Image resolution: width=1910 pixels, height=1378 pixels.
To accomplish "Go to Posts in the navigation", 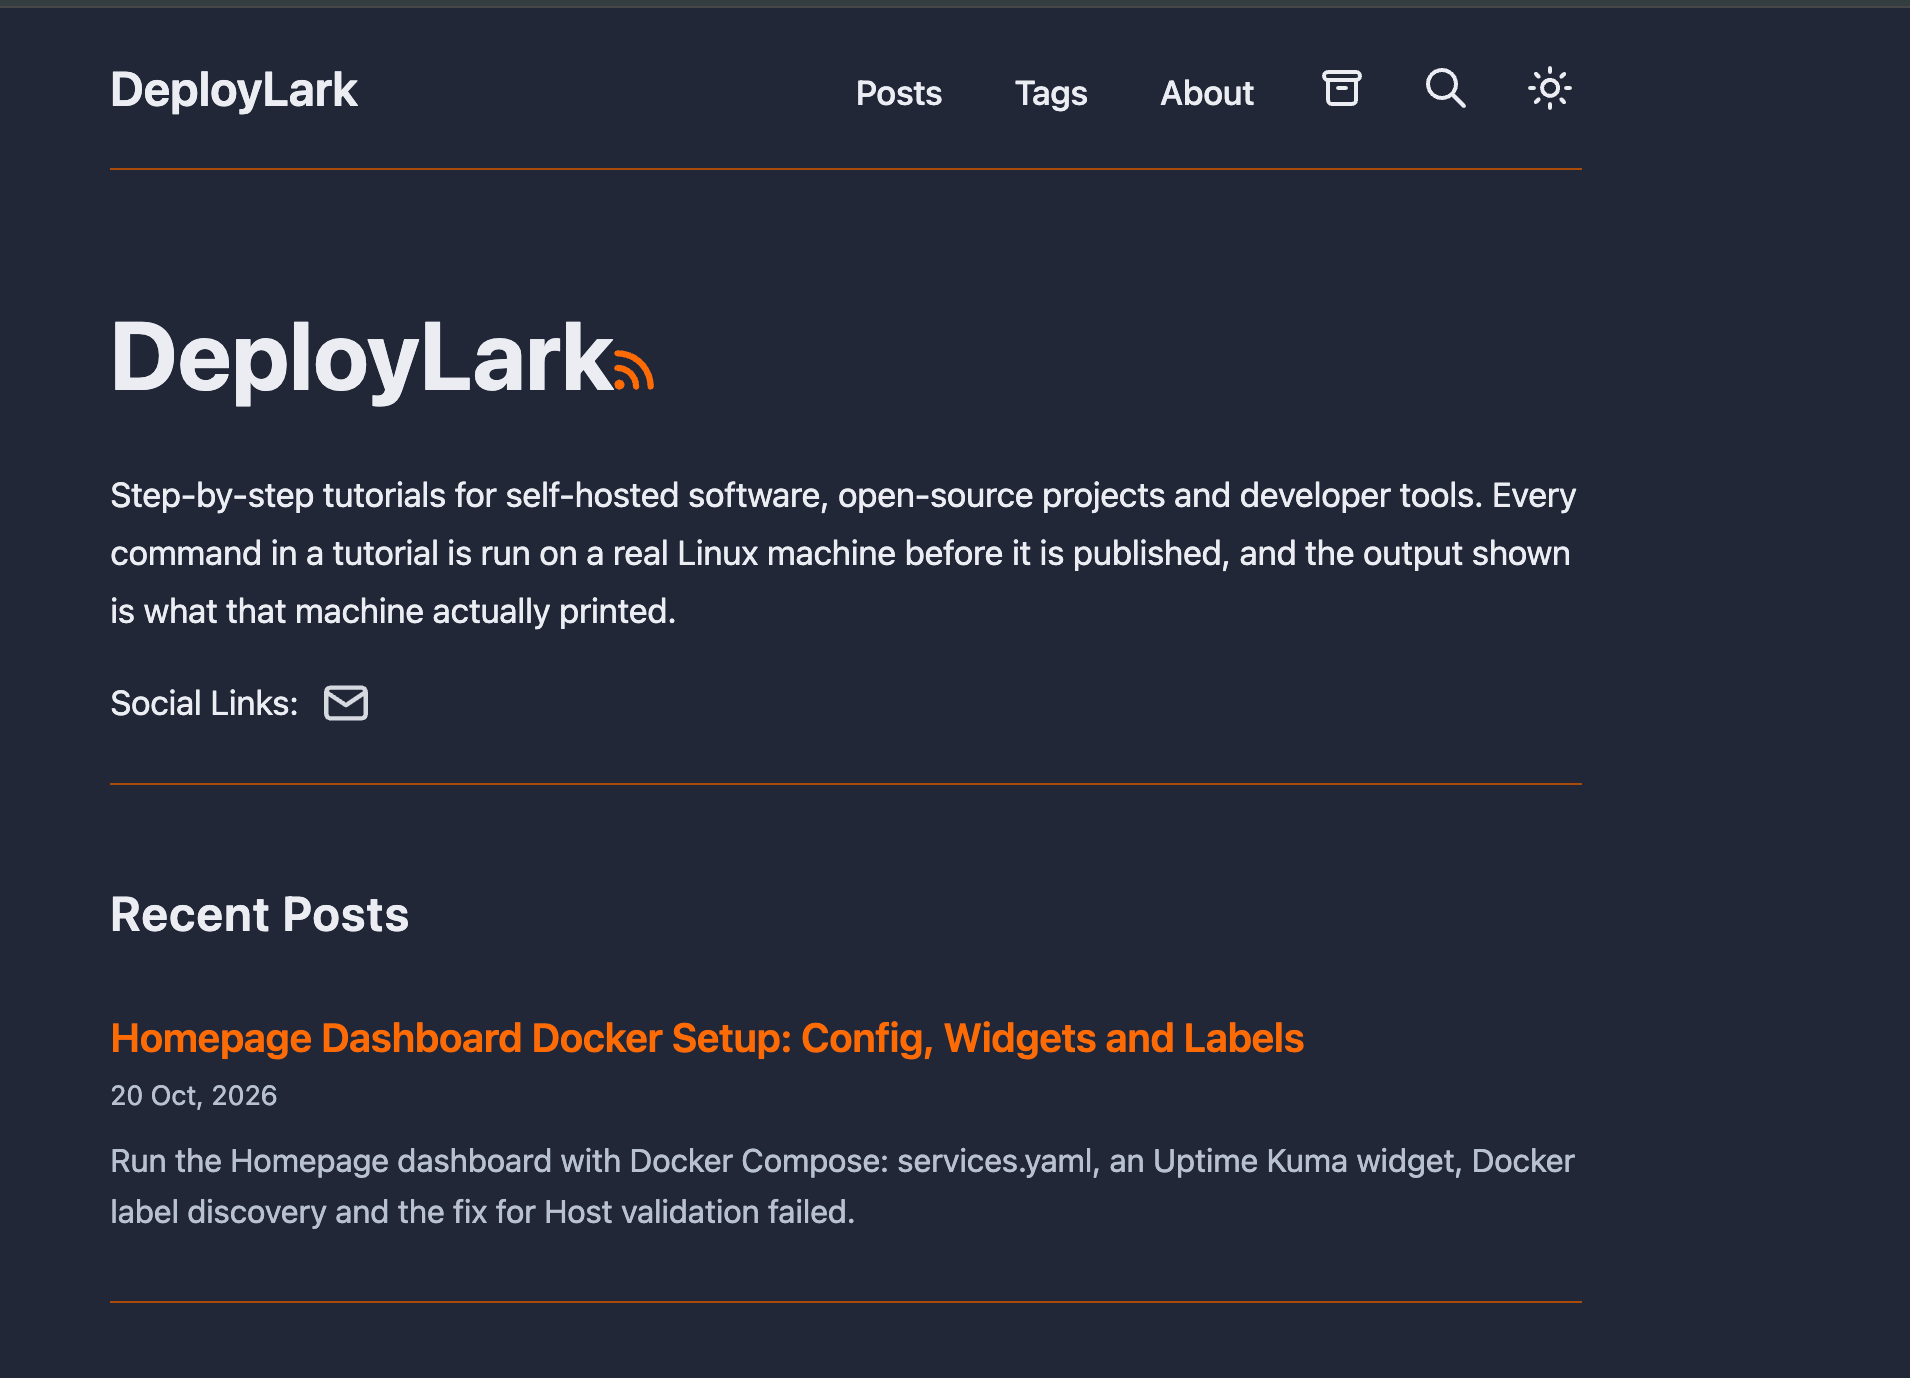I will (899, 93).
